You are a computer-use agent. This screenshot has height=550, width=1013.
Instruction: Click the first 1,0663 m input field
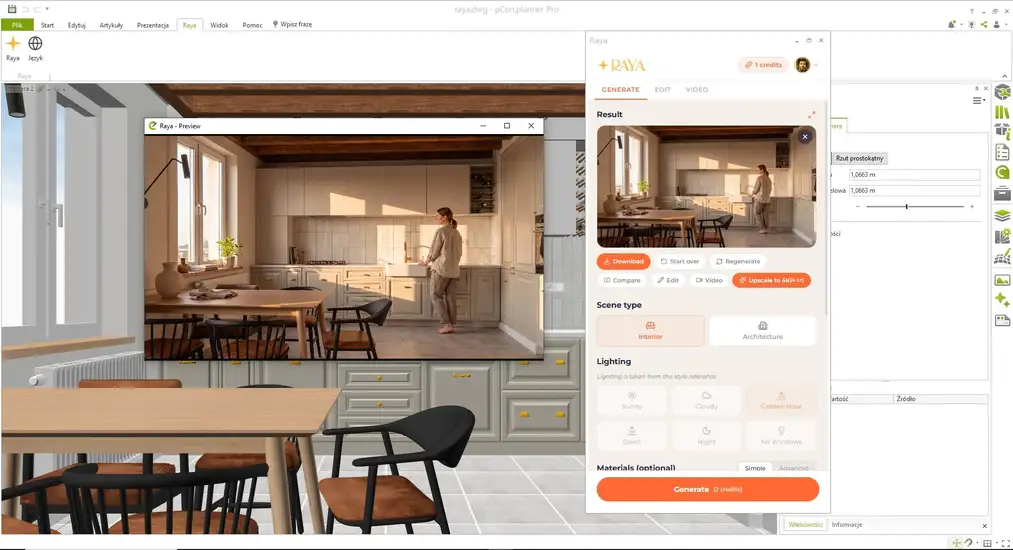pyautogui.click(x=914, y=175)
